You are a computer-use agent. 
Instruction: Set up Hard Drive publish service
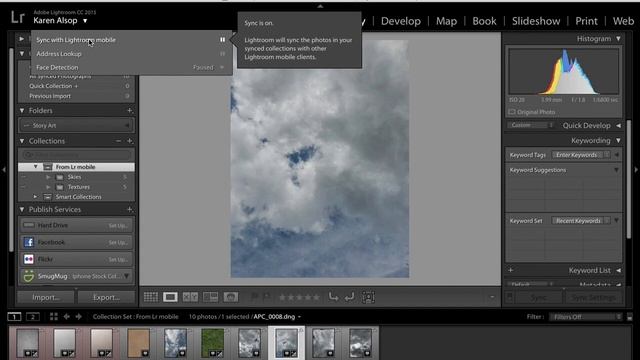(118, 225)
